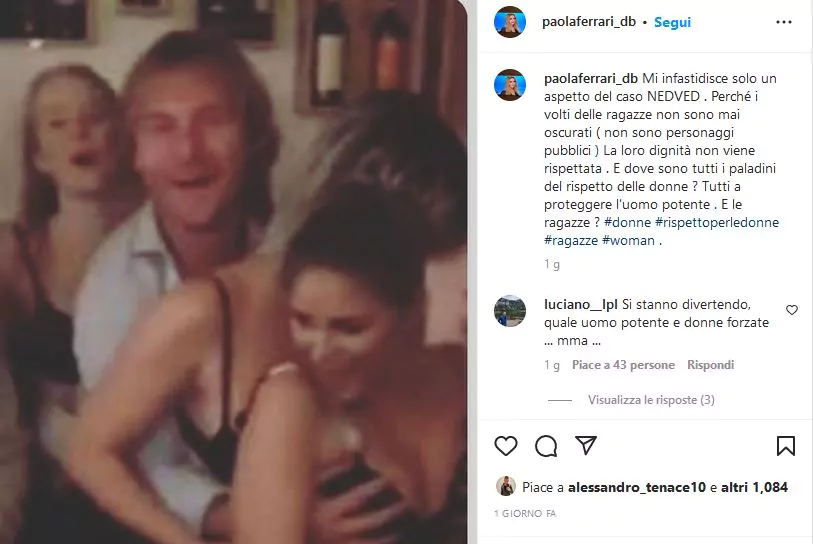Open the 'Piace a 43 persone' likes list
Screen dimensions: 813x544
(x=623, y=365)
